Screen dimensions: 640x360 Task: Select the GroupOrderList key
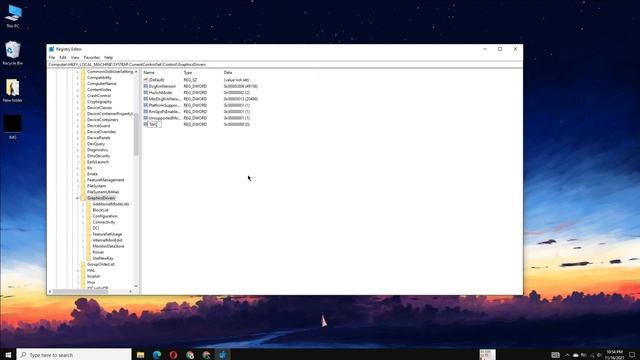[x=100, y=264]
